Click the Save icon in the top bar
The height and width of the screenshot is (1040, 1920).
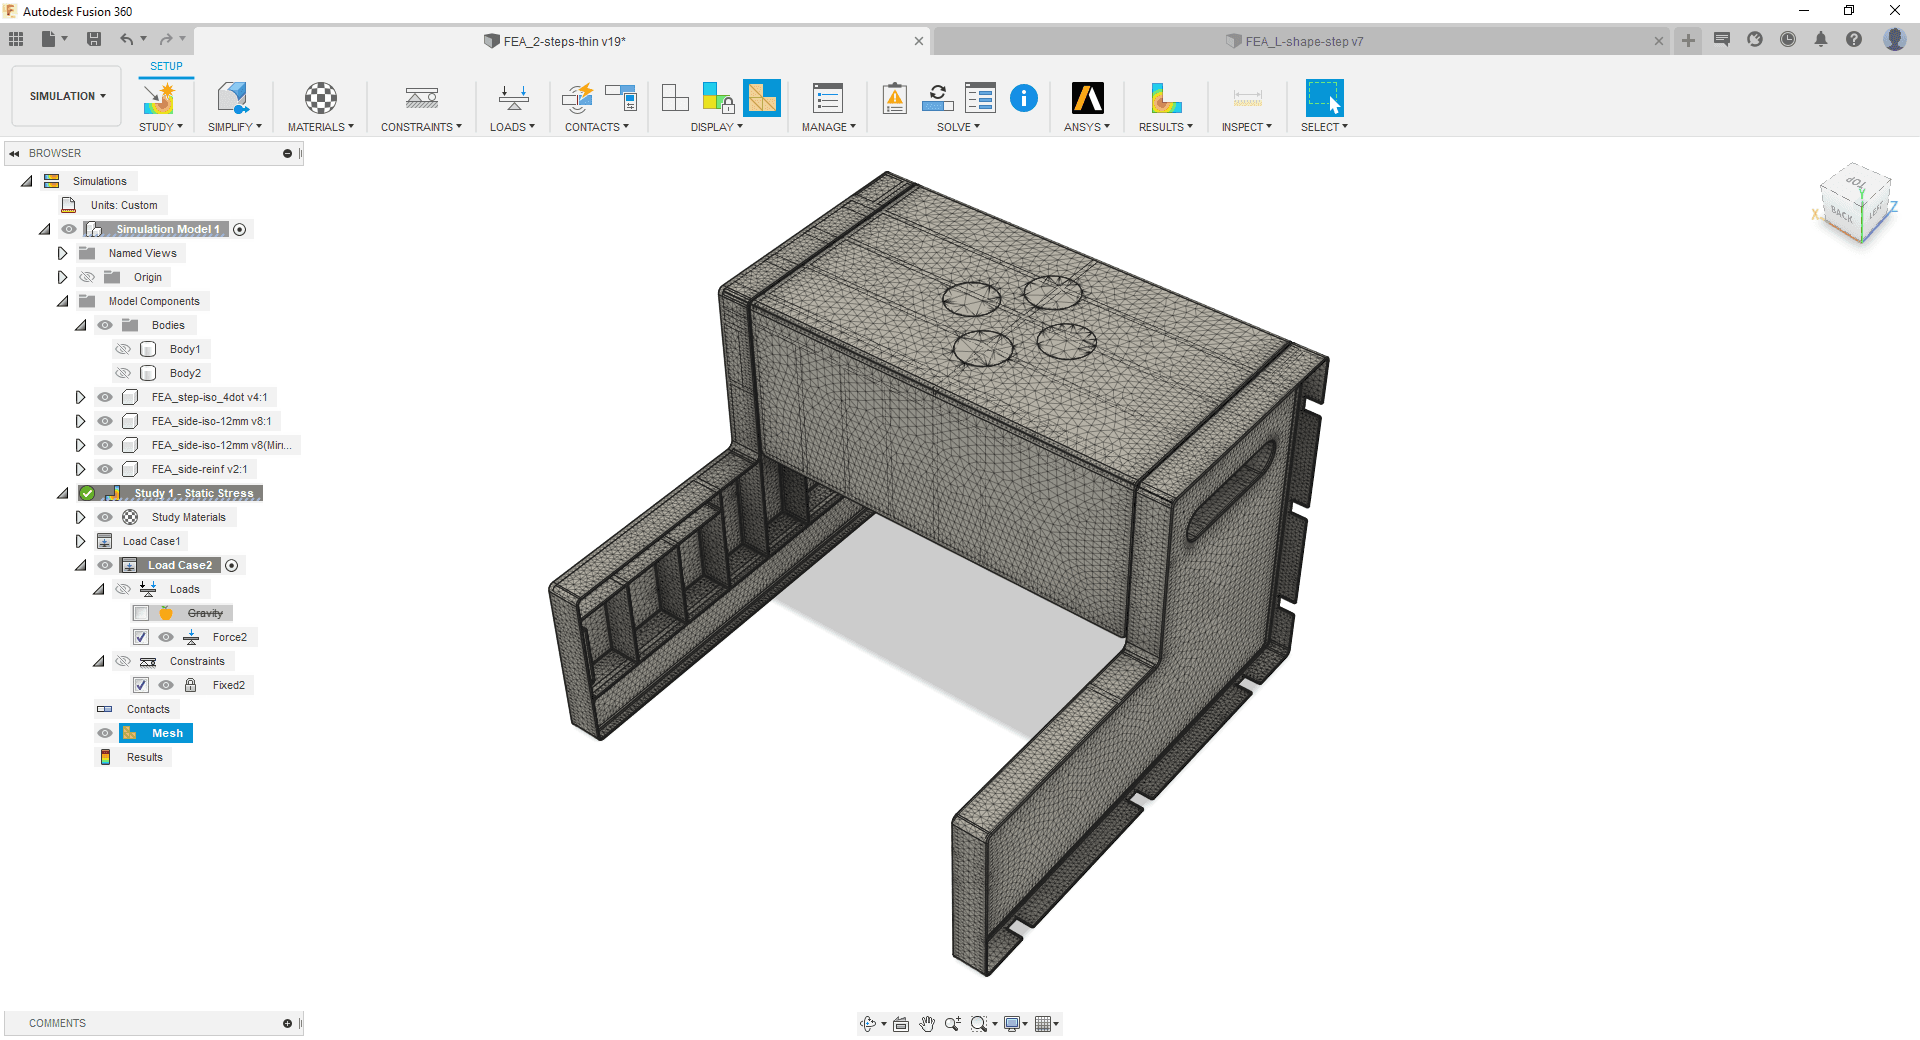tap(94, 39)
